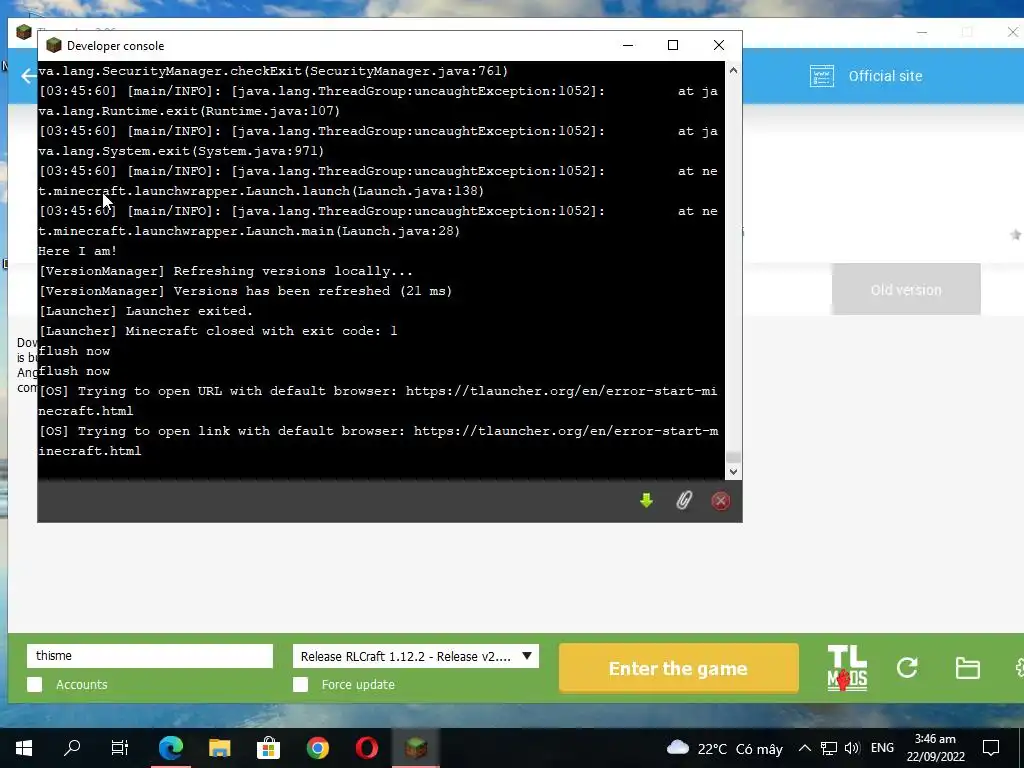The height and width of the screenshot is (768, 1024).
Task: Maximize the Developer console window
Action: pos(673,45)
